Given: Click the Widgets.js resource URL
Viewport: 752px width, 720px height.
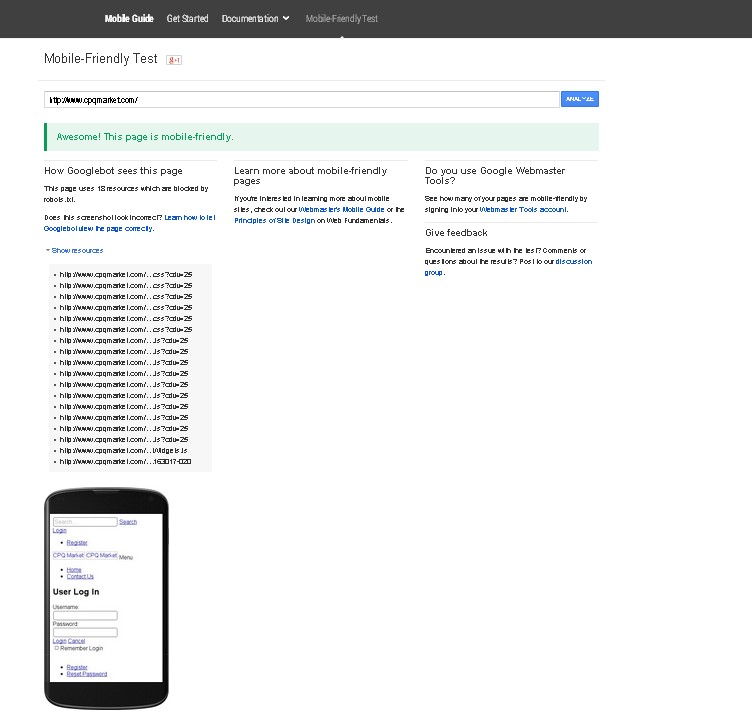Looking at the screenshot, I should pos(123,450).
